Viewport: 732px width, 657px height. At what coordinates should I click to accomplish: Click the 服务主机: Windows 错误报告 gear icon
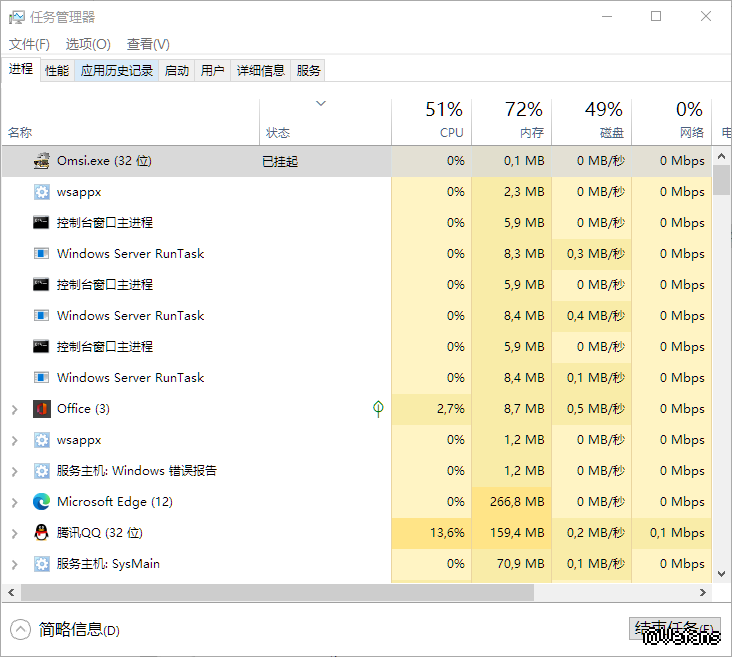coord(42,471)
